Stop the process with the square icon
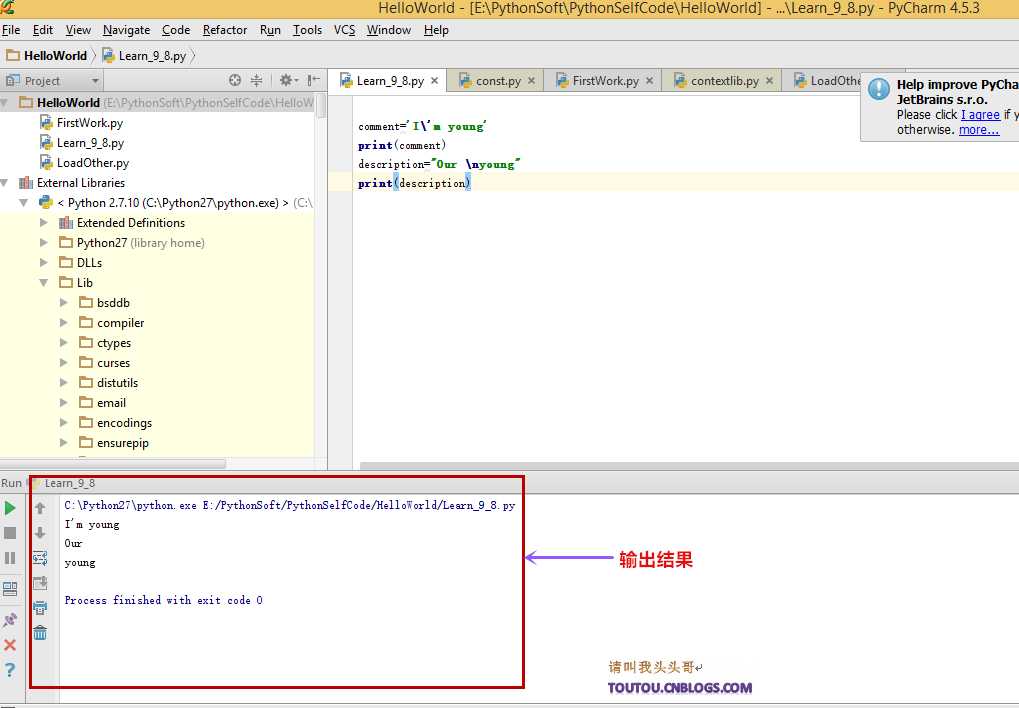1019x708 pixels. [x=10, y=533]
